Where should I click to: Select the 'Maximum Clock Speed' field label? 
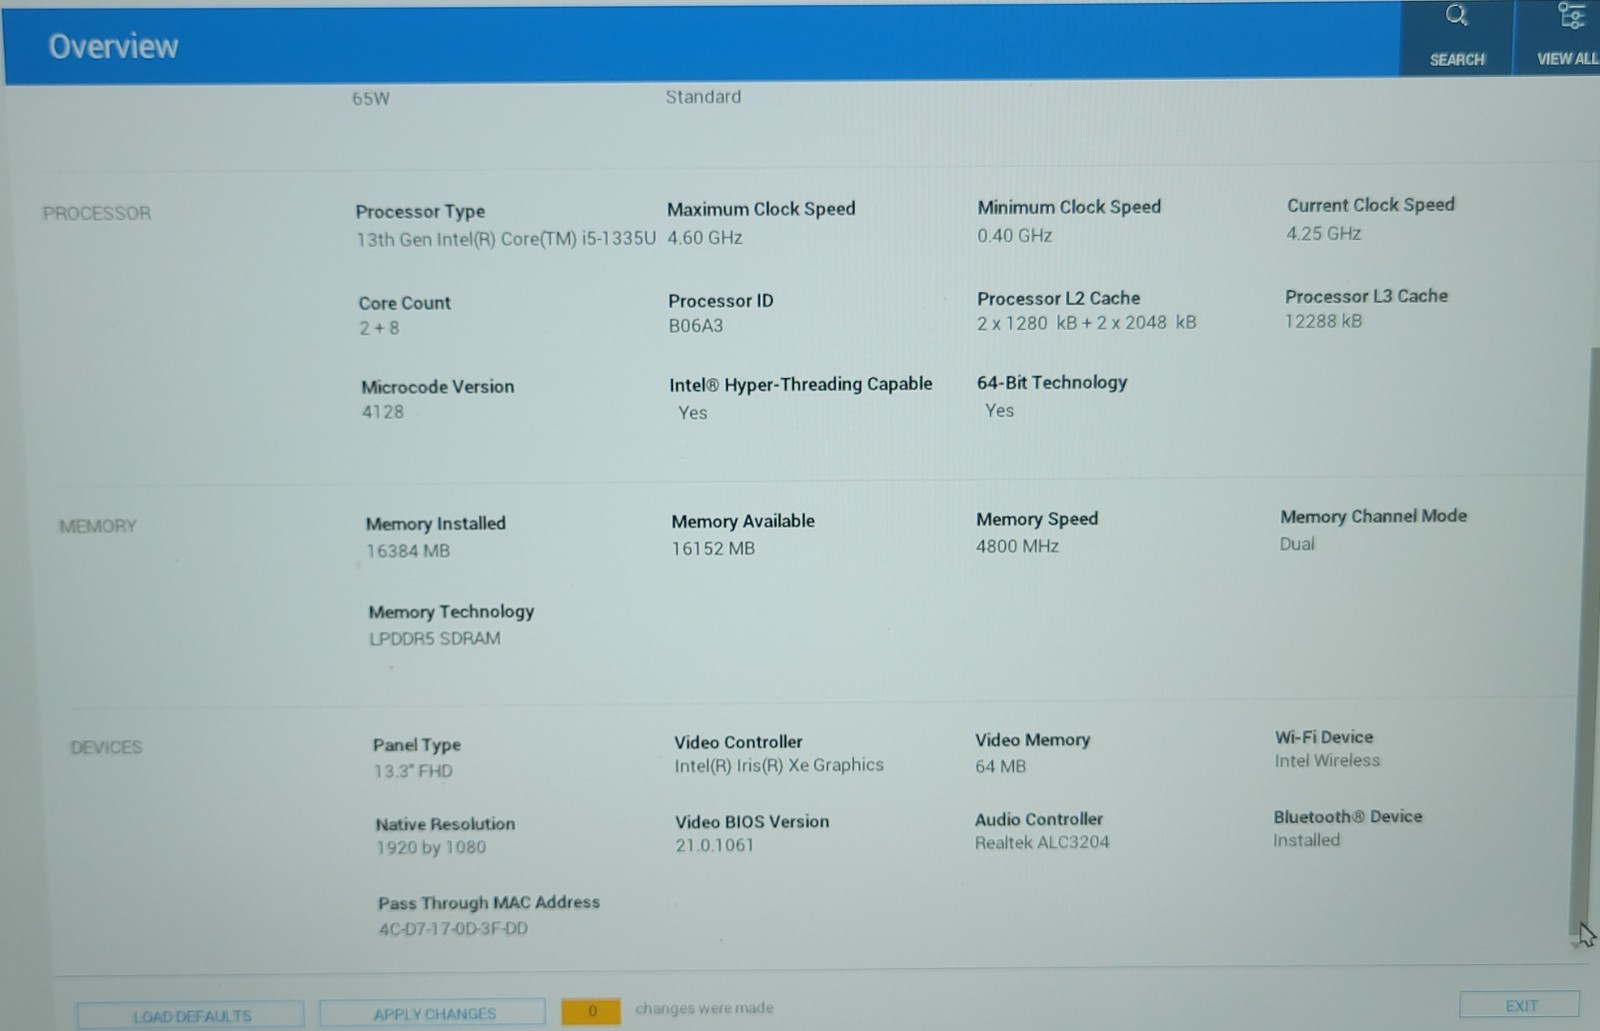(x=761, y=209)
